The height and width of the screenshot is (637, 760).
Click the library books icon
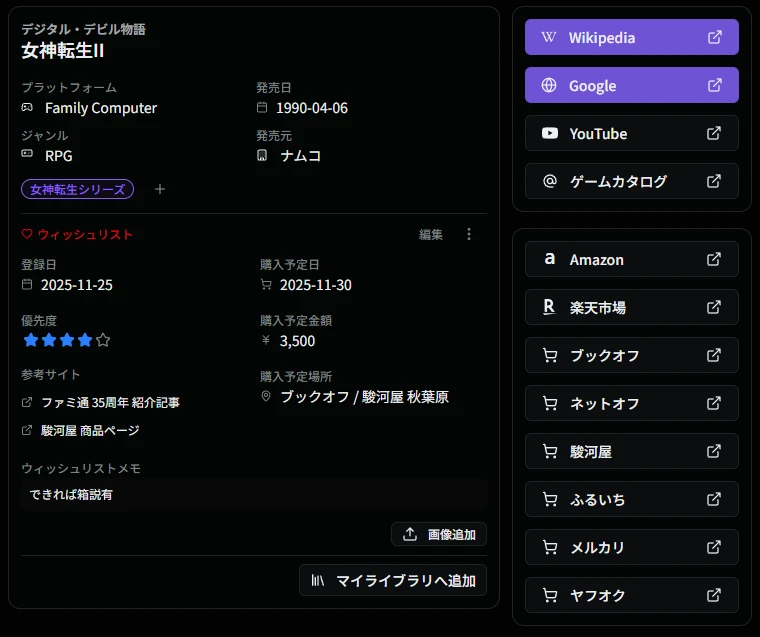(317, 580)
